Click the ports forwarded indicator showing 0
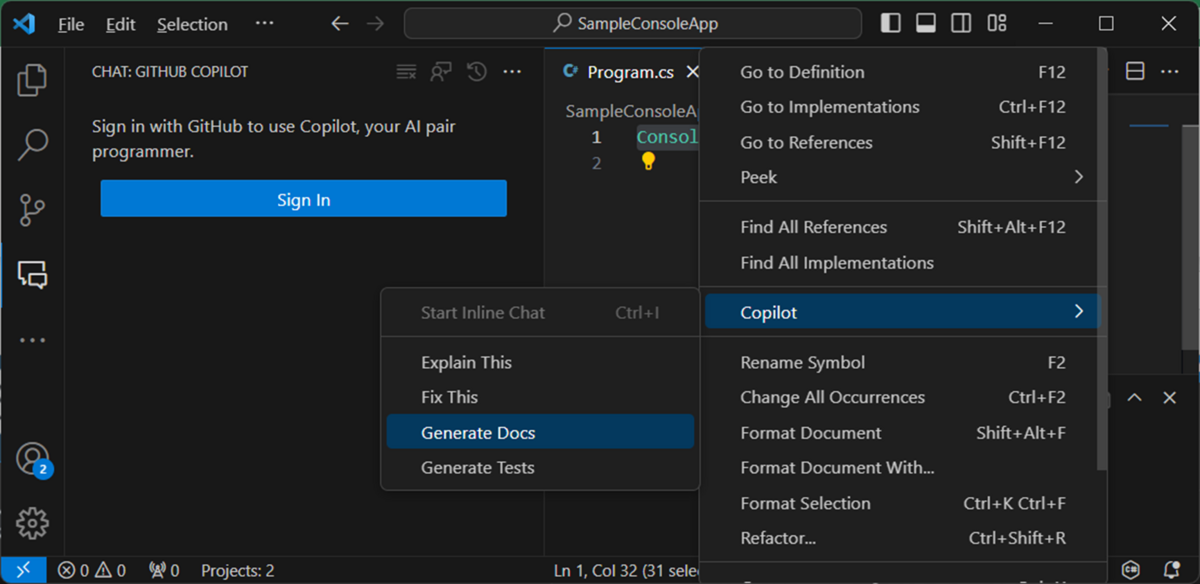1200x584 pixels. [164, 571]
